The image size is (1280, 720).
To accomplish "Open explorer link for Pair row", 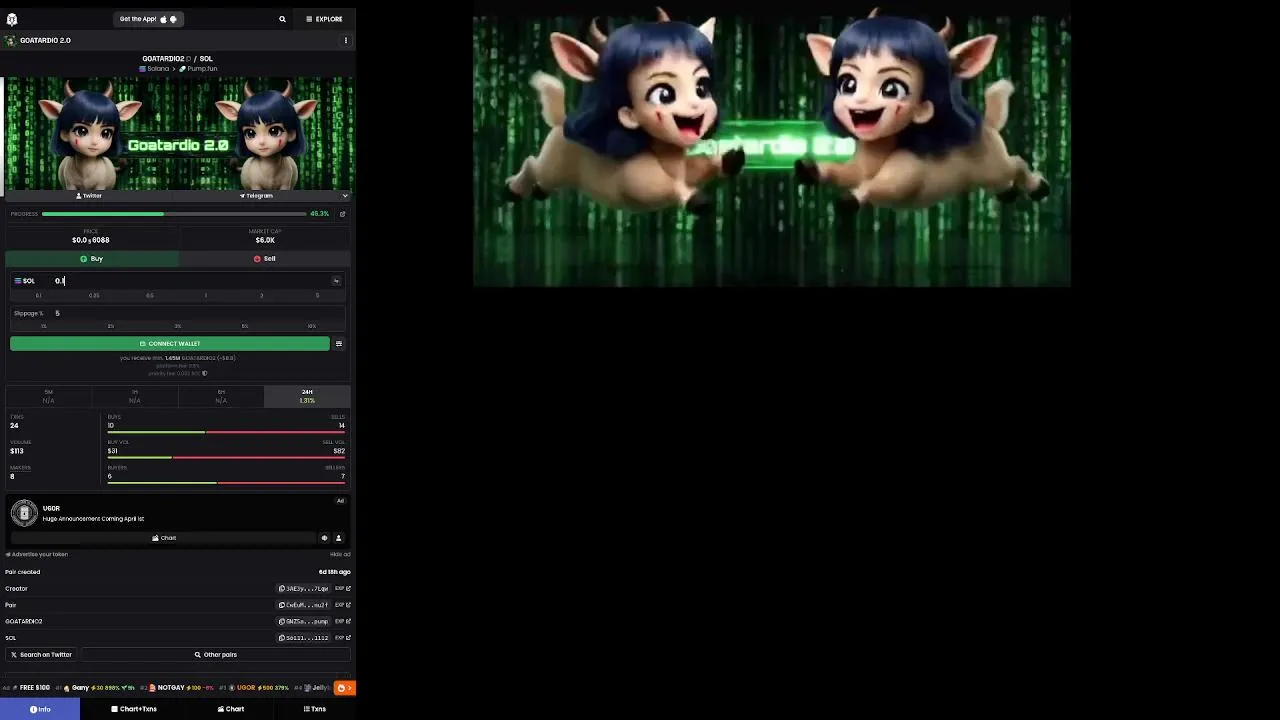I will click(x=343, y=605).
